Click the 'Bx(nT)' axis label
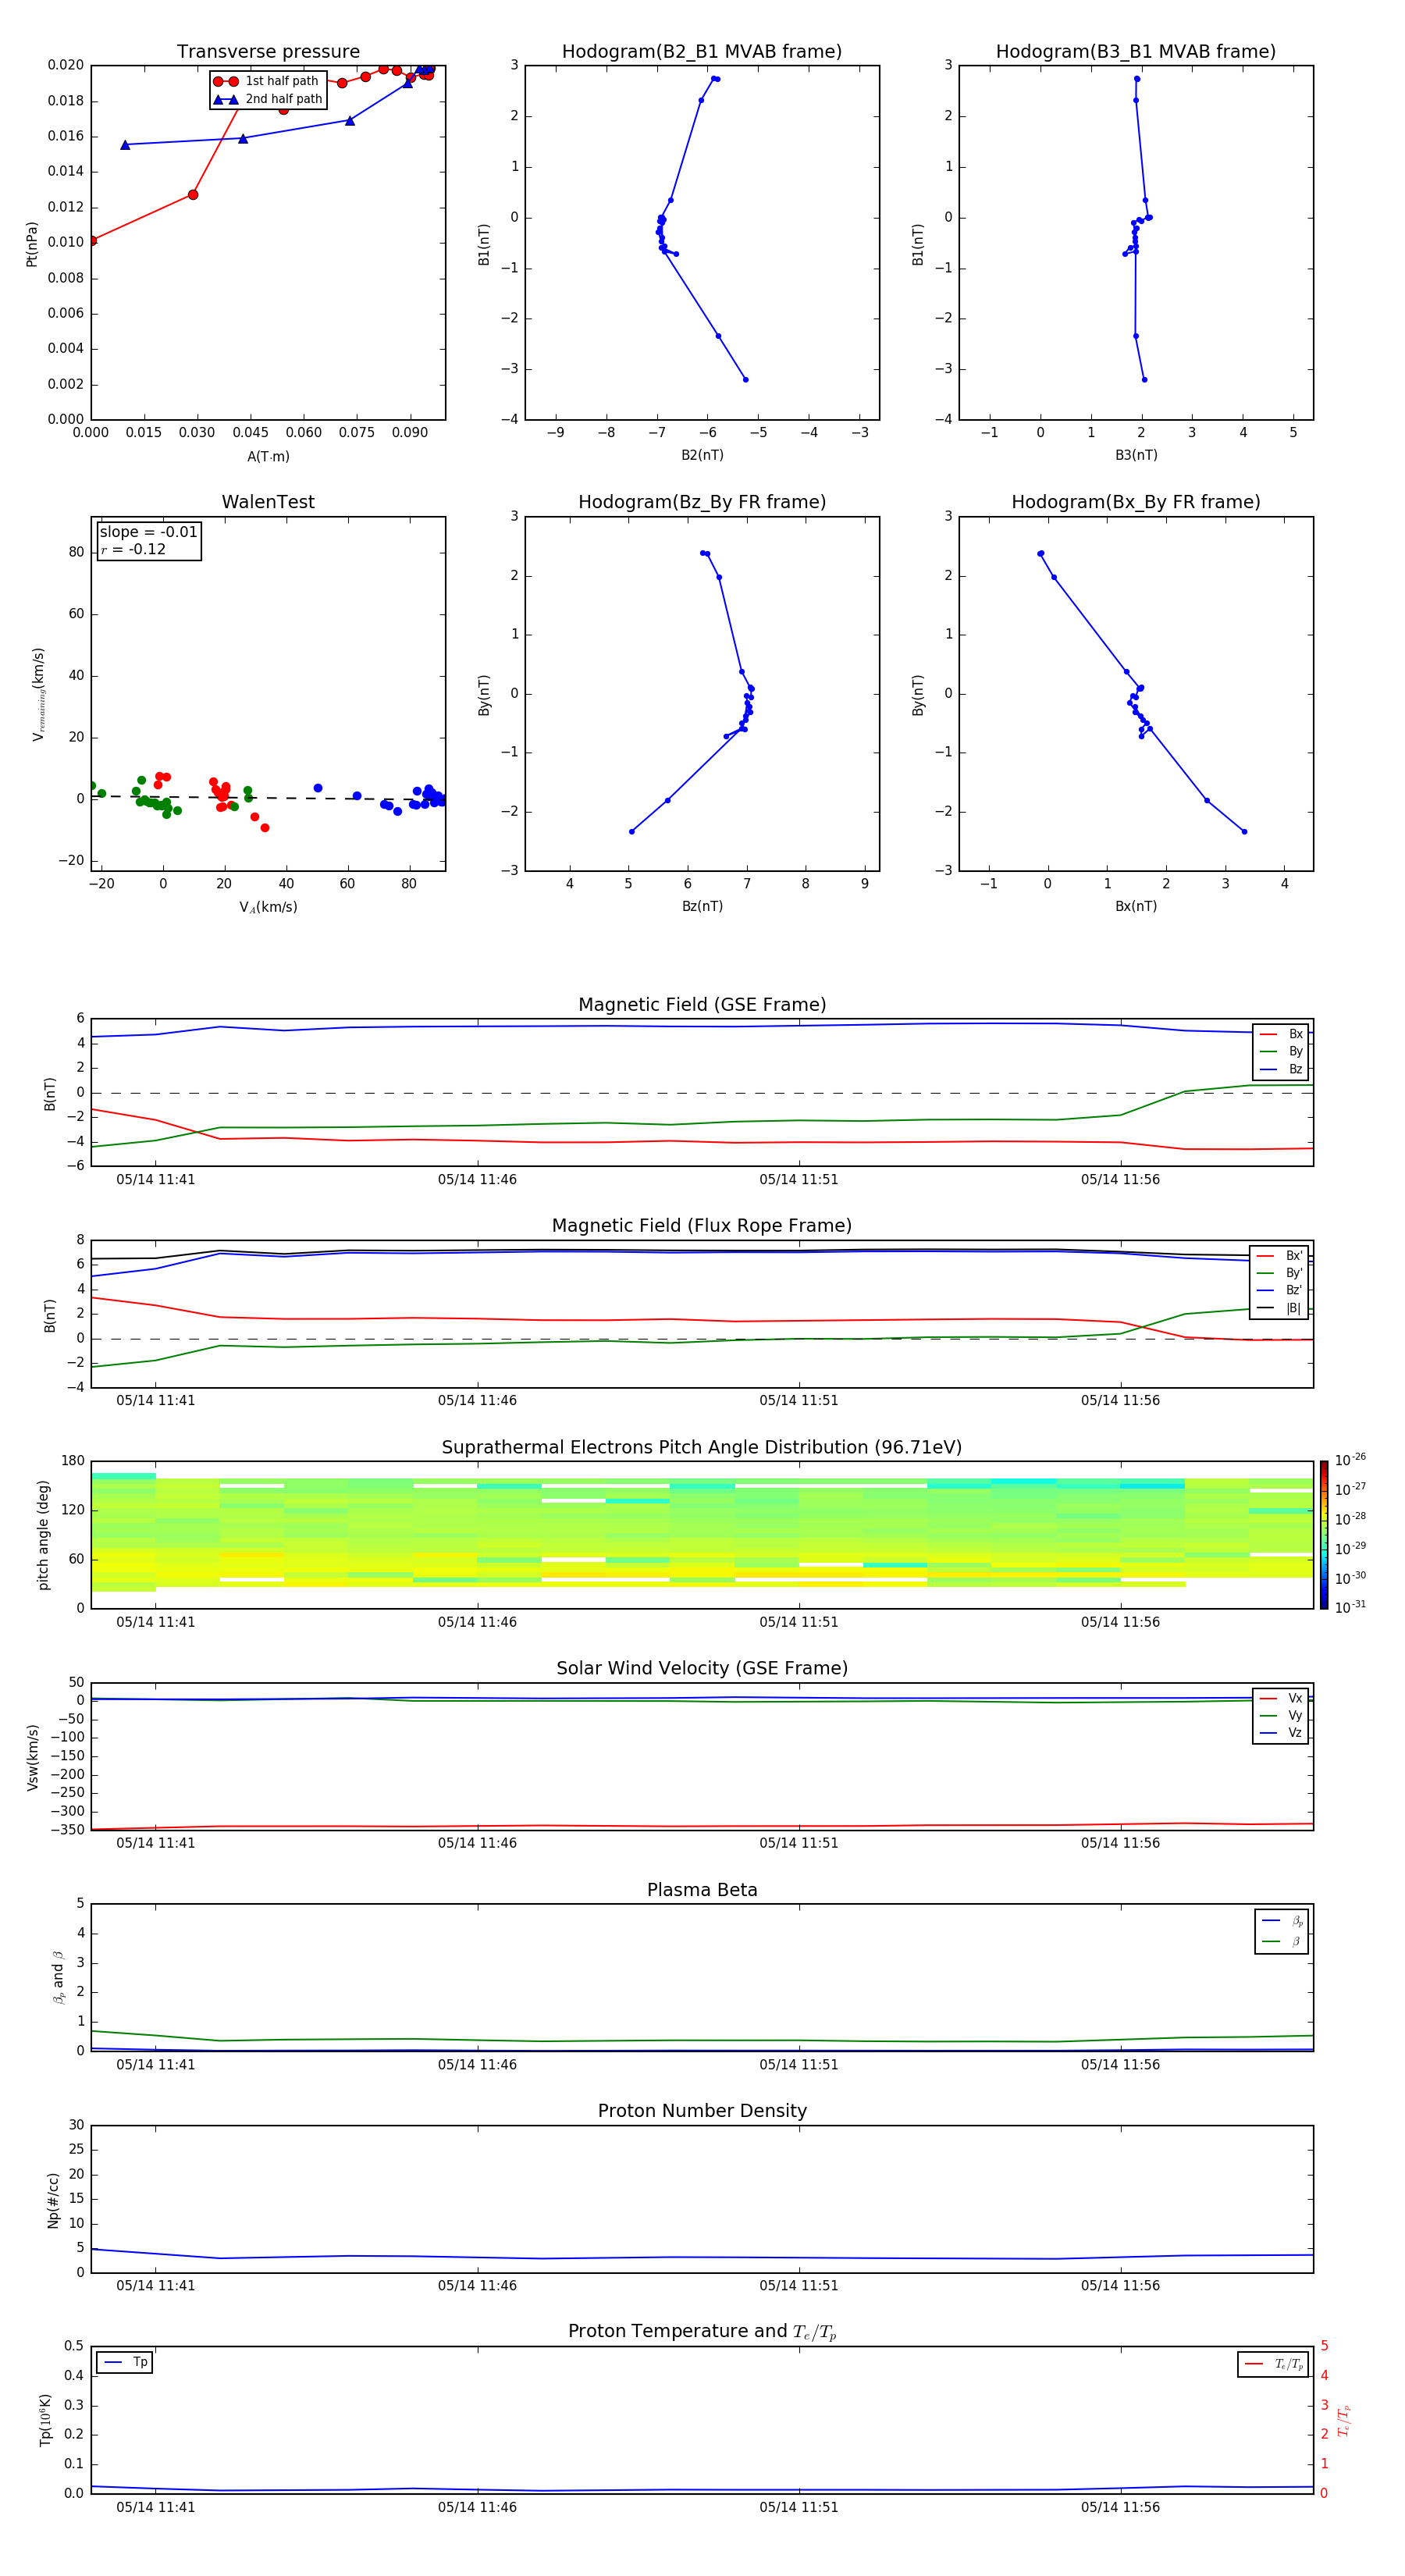The width and height of the screenshot is (1405, 2576). click(x=1136, y=906)
